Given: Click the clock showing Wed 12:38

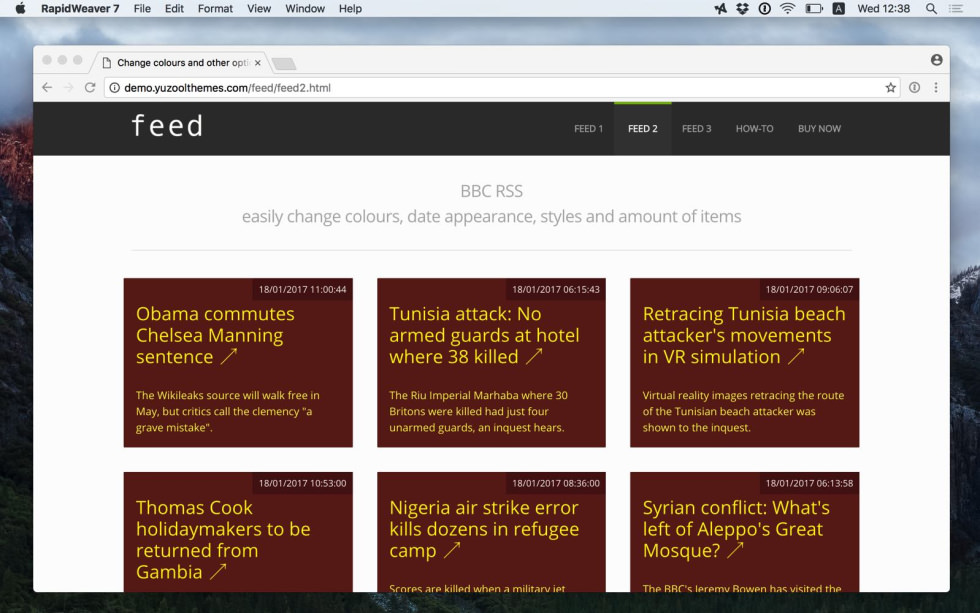Looking at the screenshot, I should pyautogui.click(x=883, y=9).
